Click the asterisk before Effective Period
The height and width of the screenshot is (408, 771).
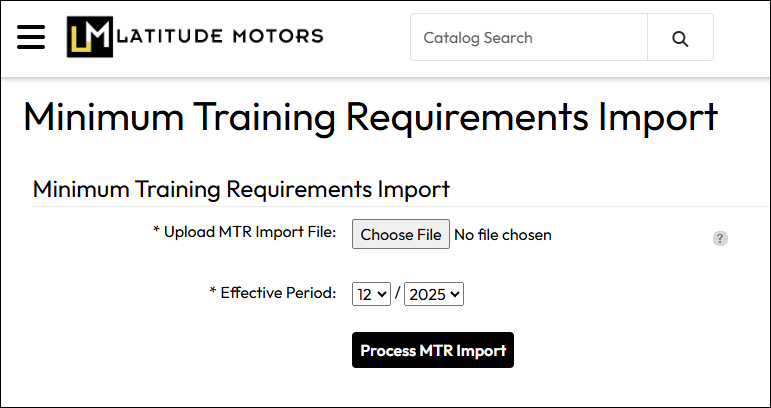213,292
